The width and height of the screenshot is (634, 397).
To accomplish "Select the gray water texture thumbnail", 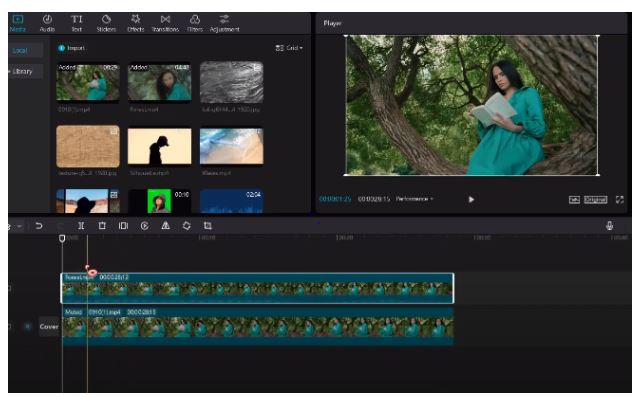I will tap(231, 82).
